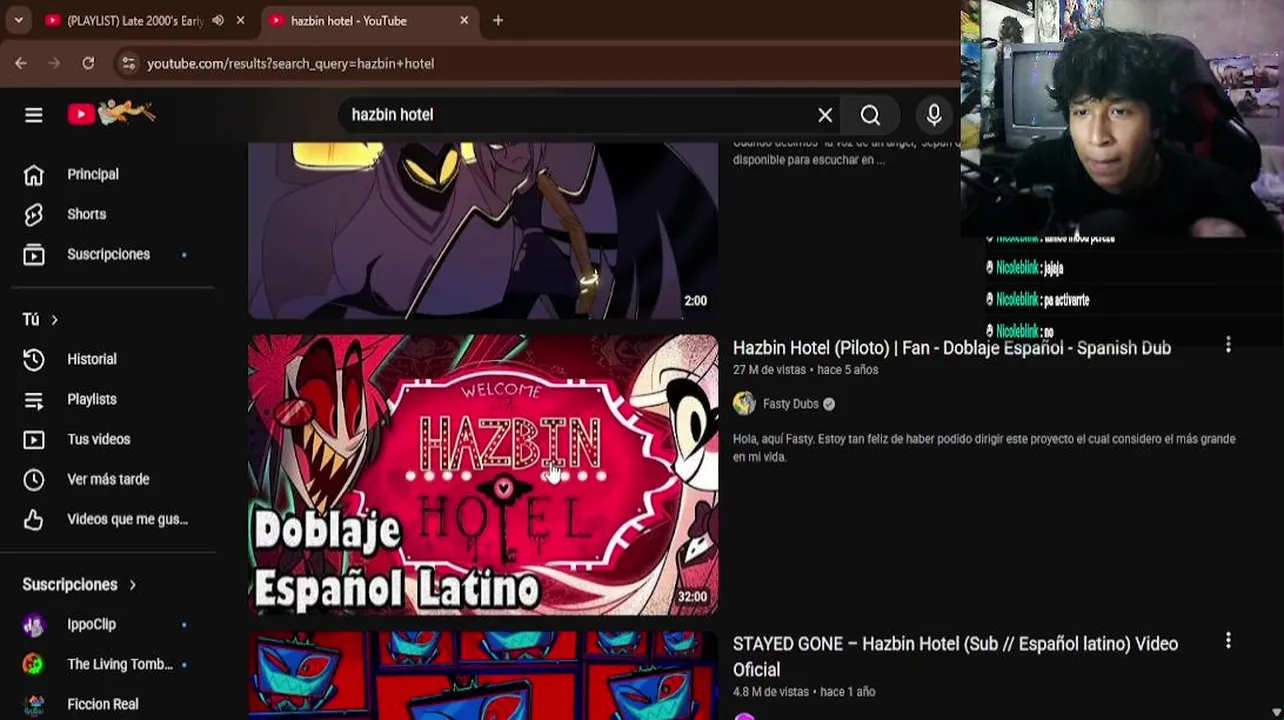Click the Doblaje Español Latino thumbnail
Viewport: 1284px width, 720px height.
pos(483,475)
